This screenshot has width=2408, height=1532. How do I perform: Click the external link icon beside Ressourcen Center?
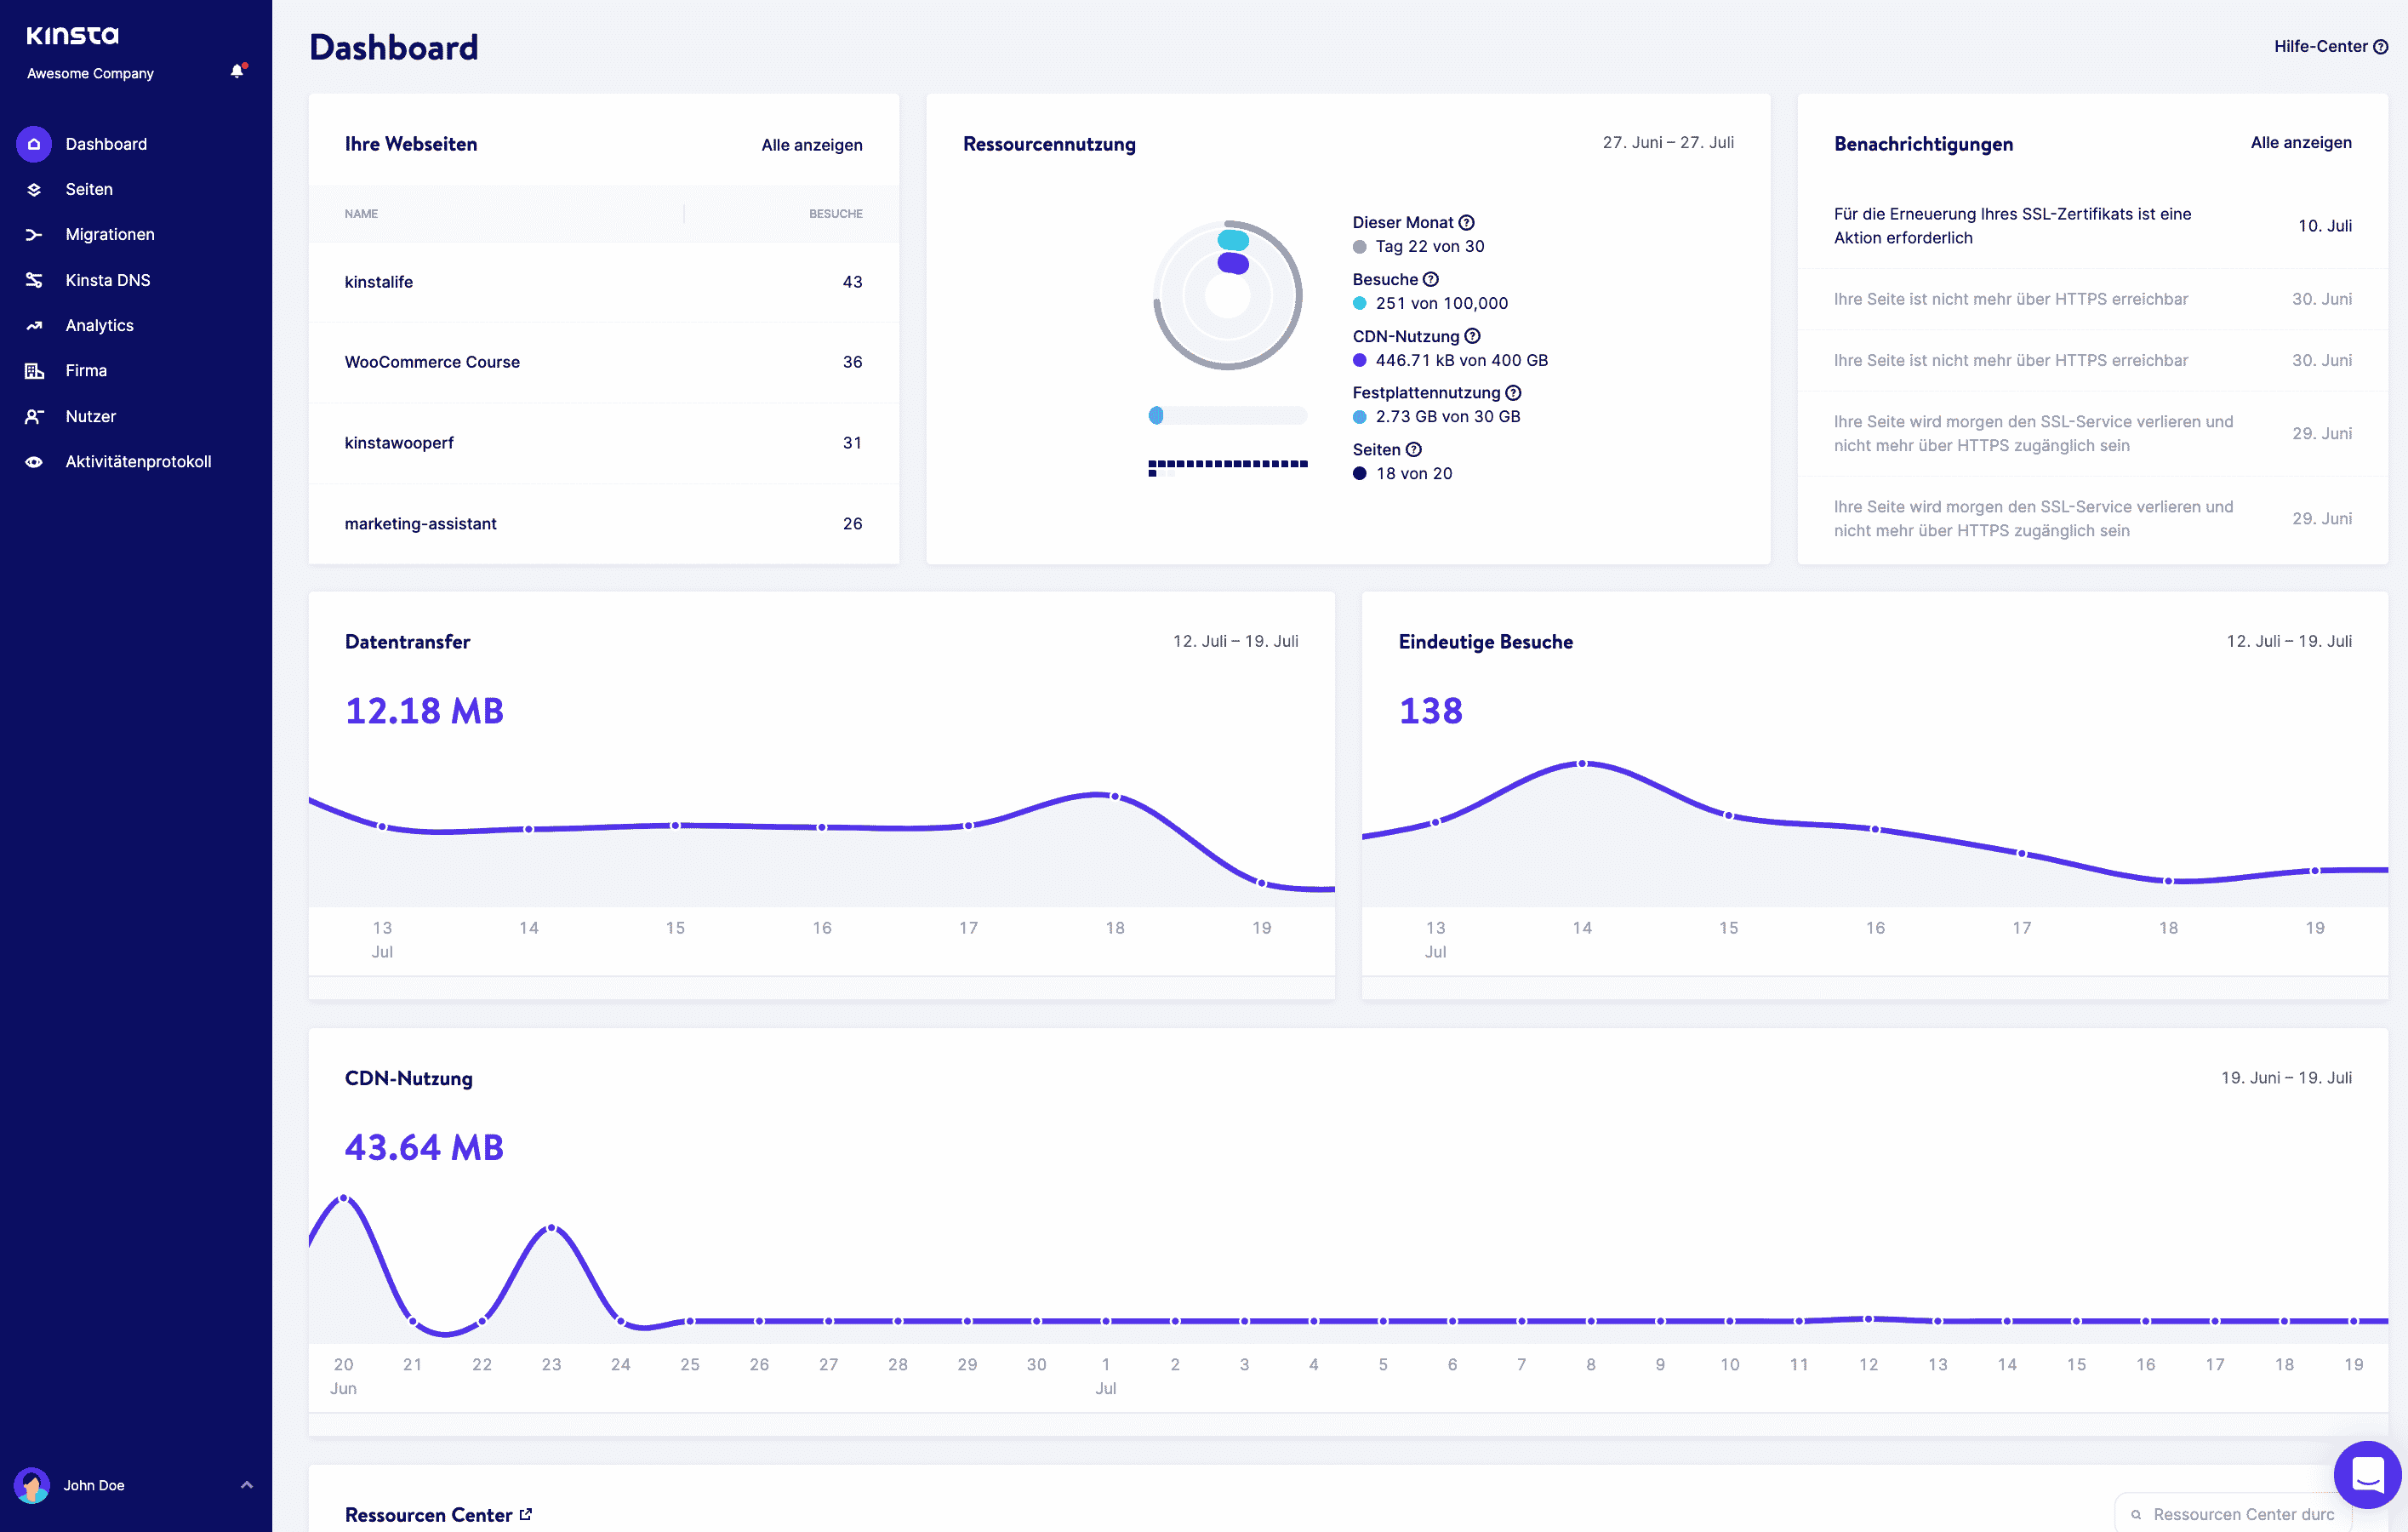click(x=527, y=1513)
